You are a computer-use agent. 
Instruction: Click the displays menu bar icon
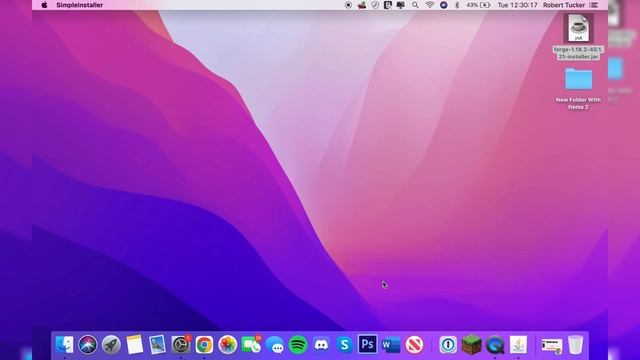(x=400, y=5)
